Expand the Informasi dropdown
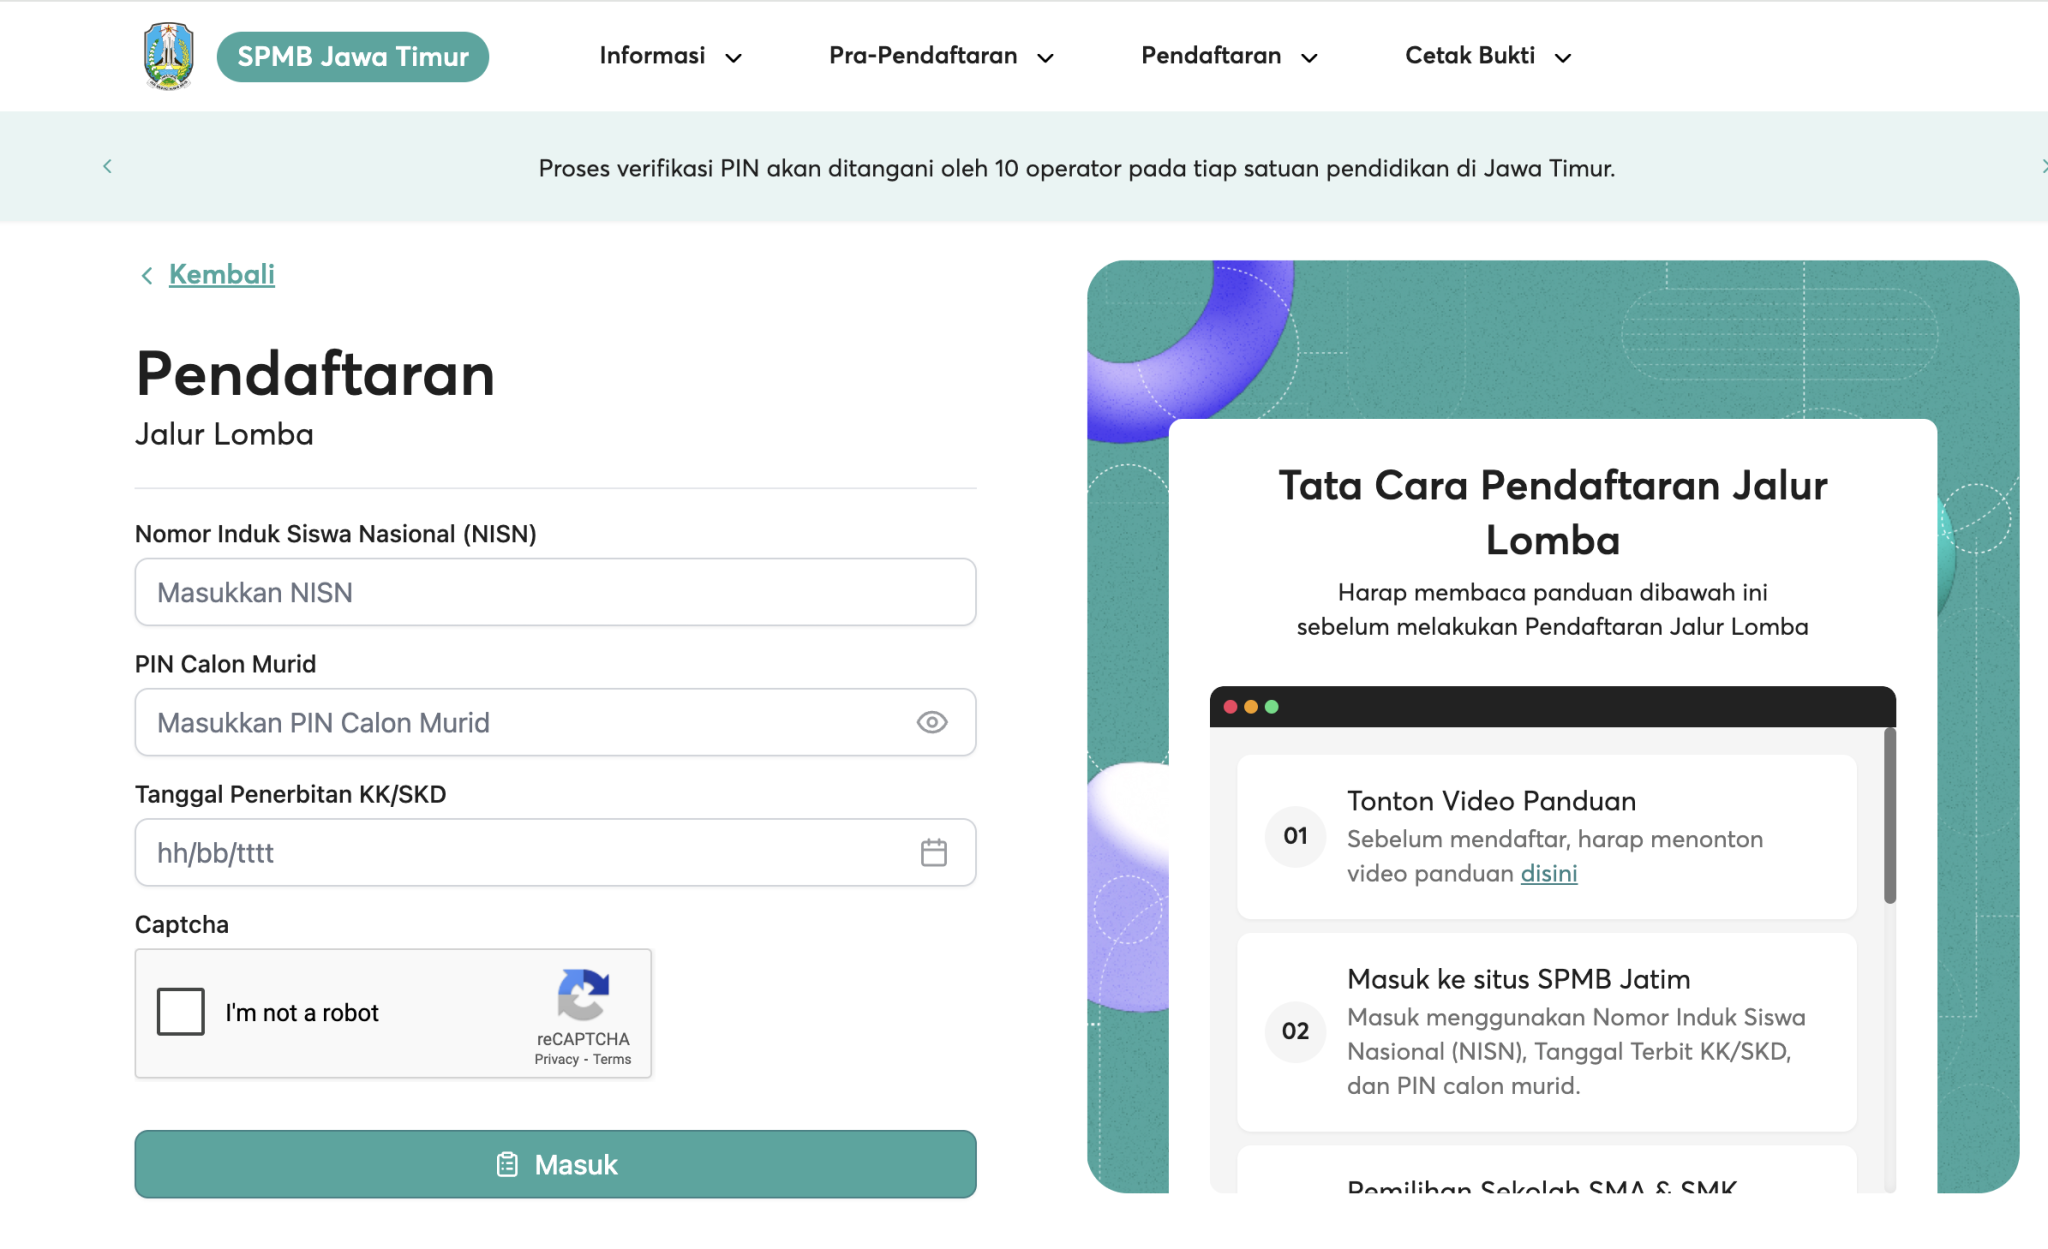Image resolution: width=2048 pixels, height=1249 pixels. pos(737,57)
